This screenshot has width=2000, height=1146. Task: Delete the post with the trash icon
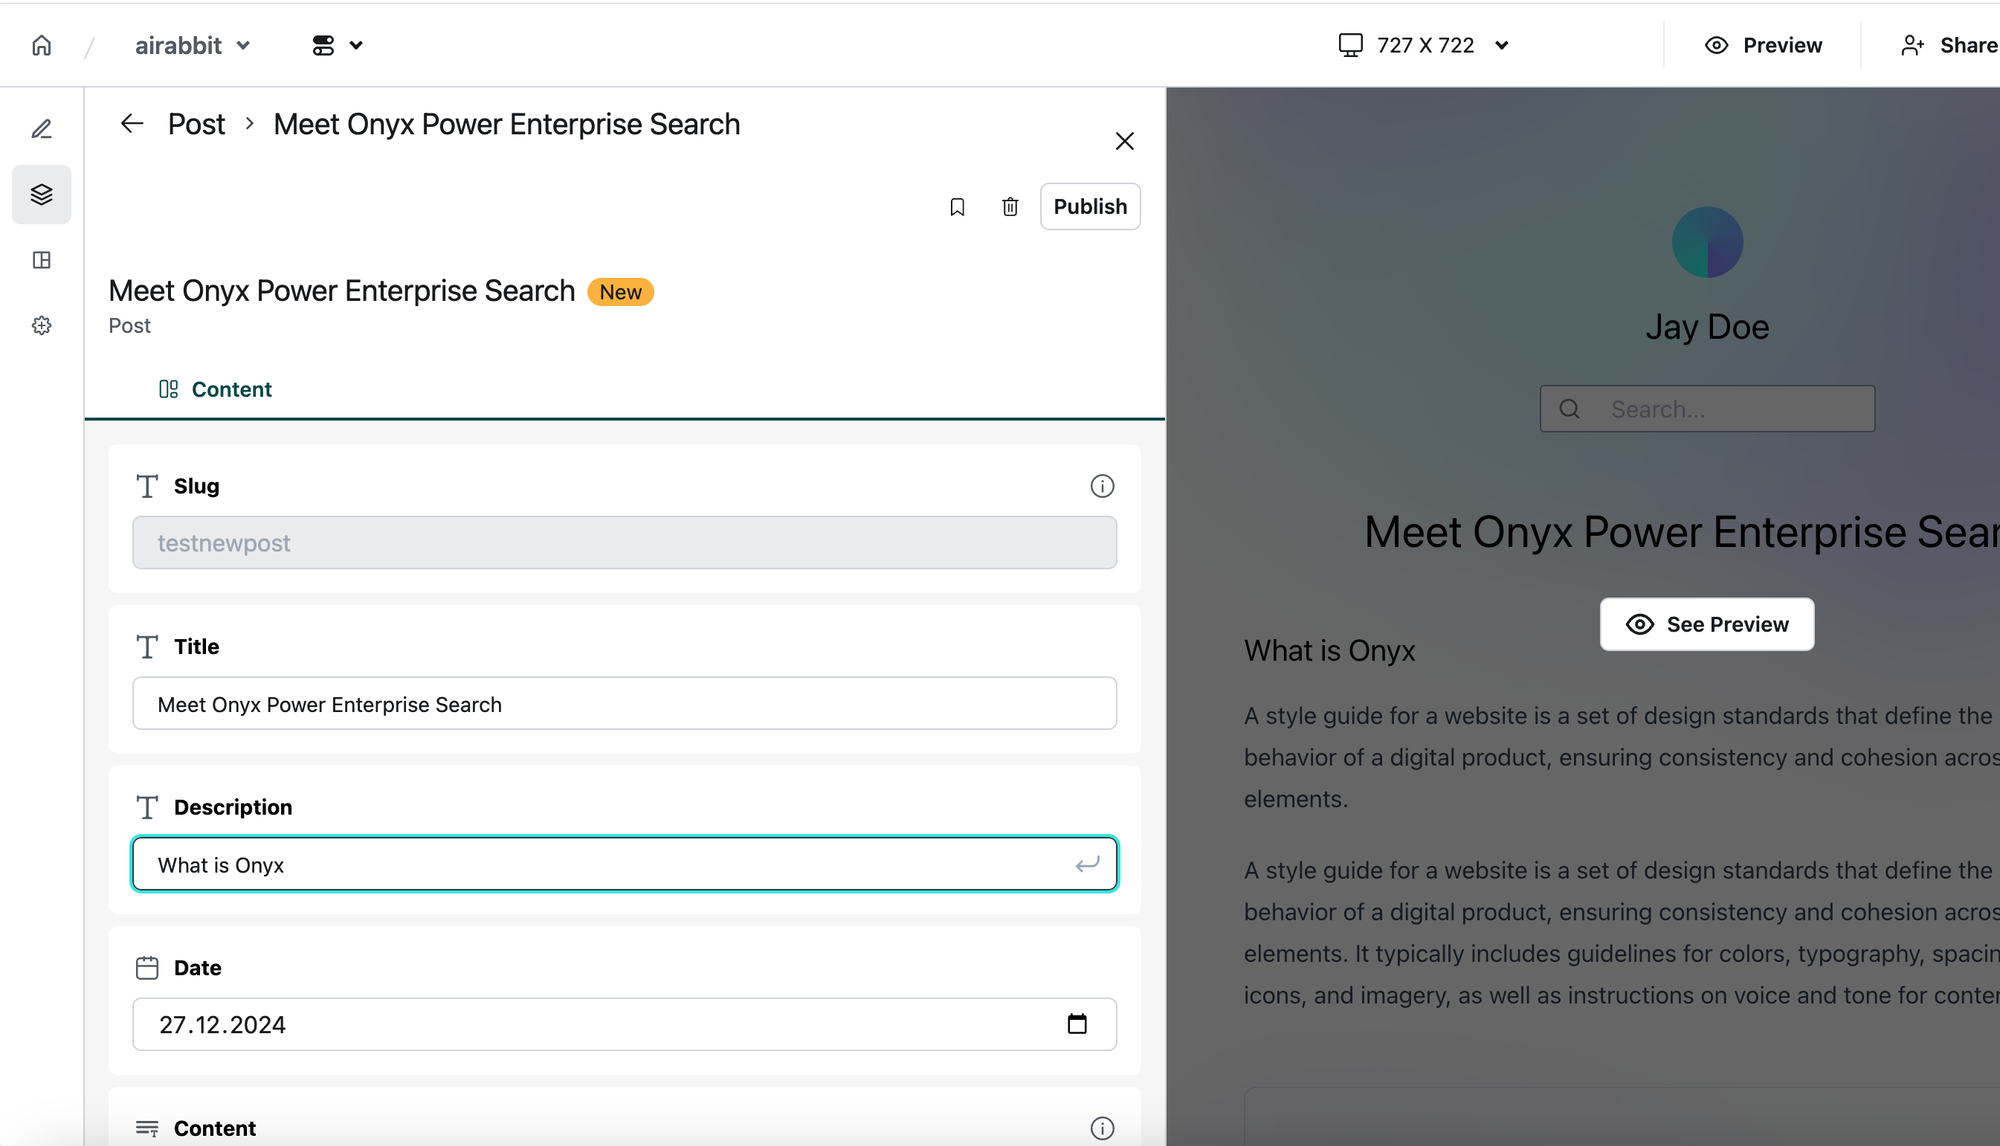pyautogui.click(x=1010, y=207)
